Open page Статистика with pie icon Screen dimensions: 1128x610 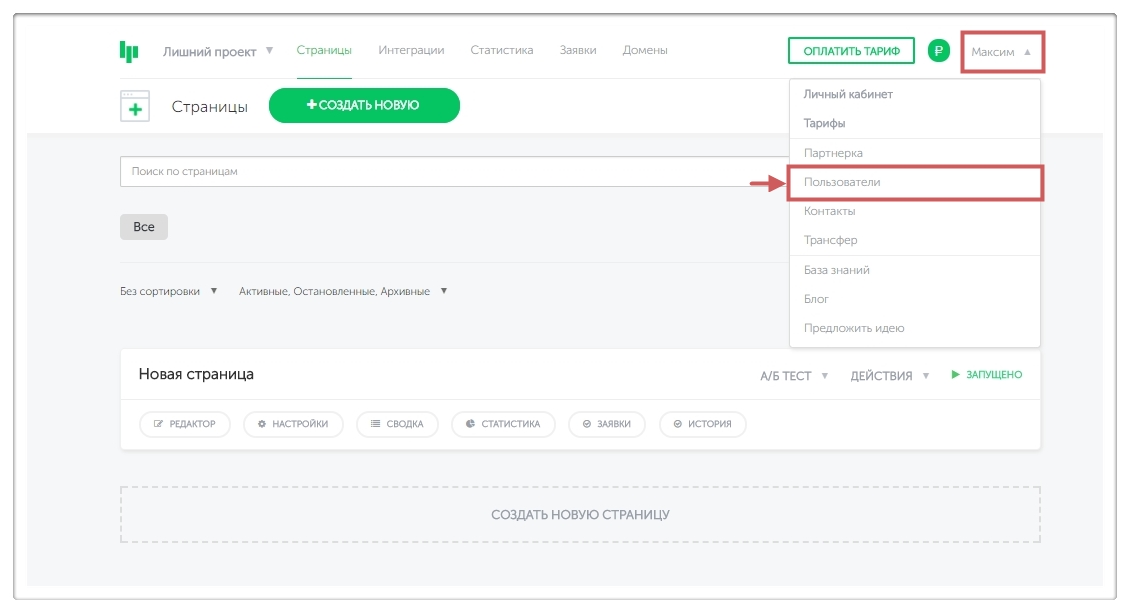(503, 424)
